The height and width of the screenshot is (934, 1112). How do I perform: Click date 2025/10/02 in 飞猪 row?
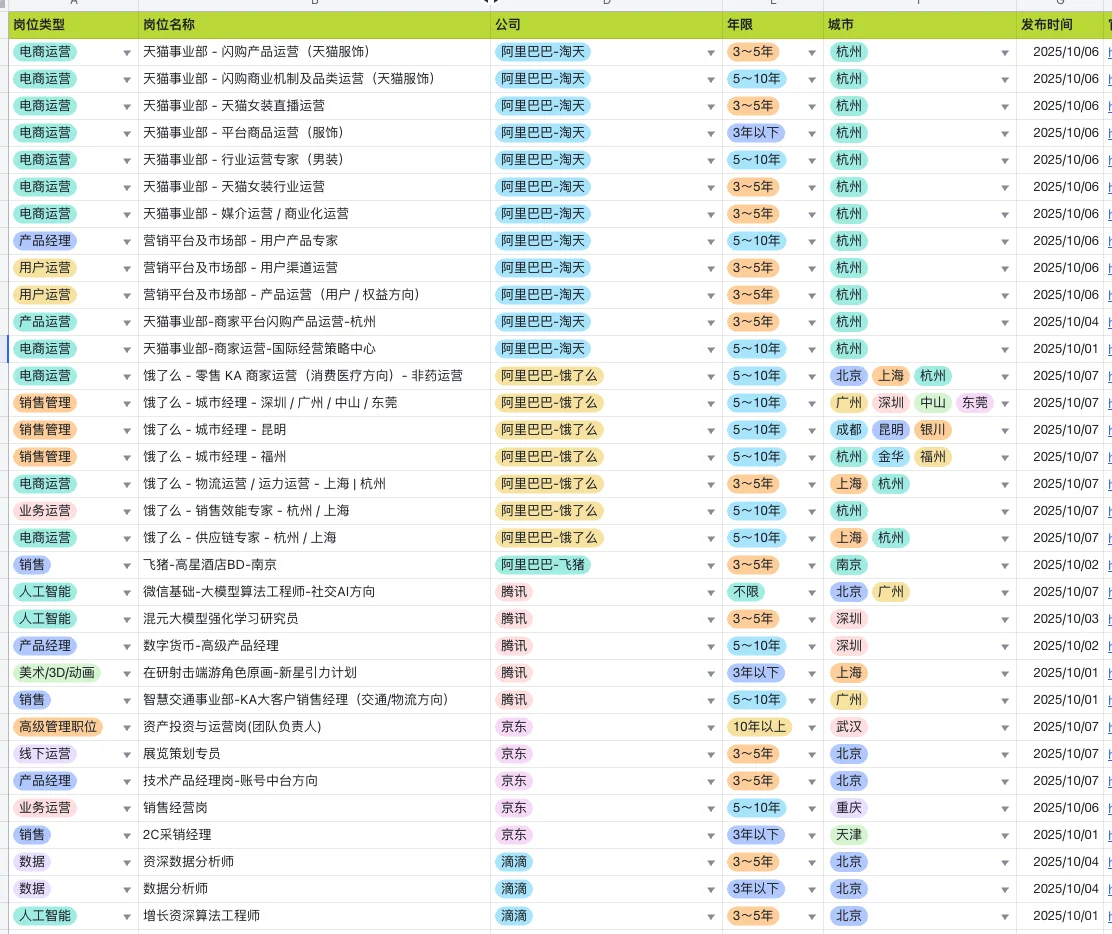1065,565
